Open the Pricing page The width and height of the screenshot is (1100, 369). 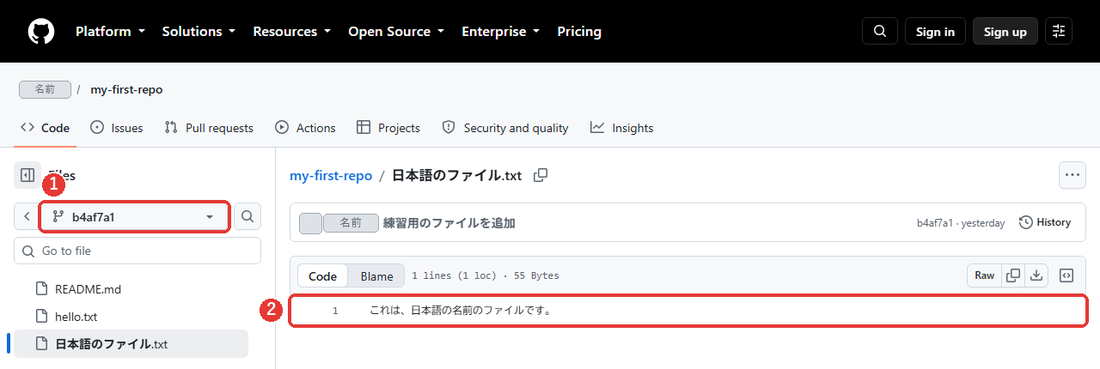click(579, 32)
